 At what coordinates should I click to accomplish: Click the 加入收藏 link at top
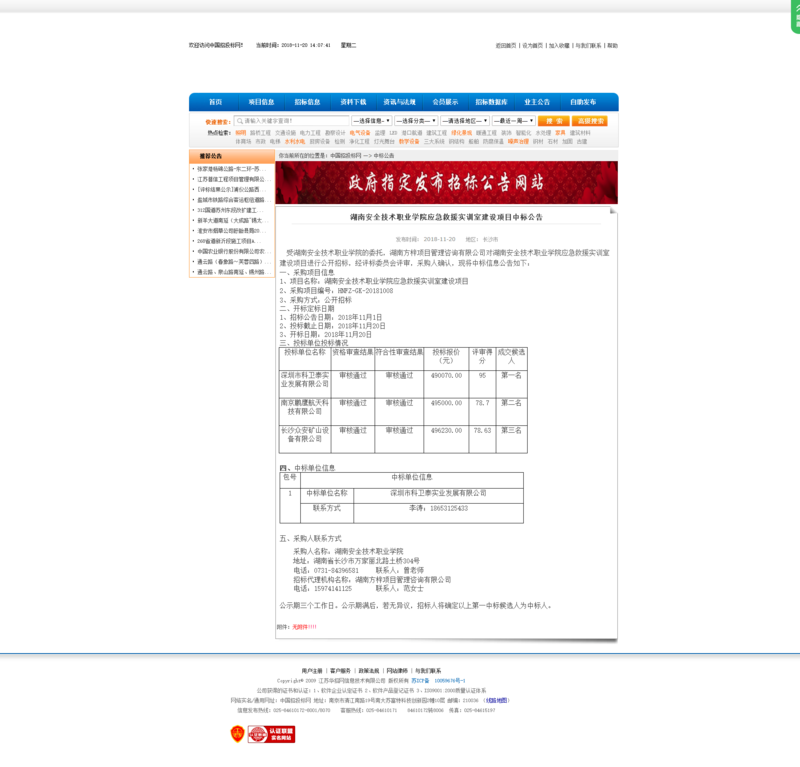click(559, 45)
